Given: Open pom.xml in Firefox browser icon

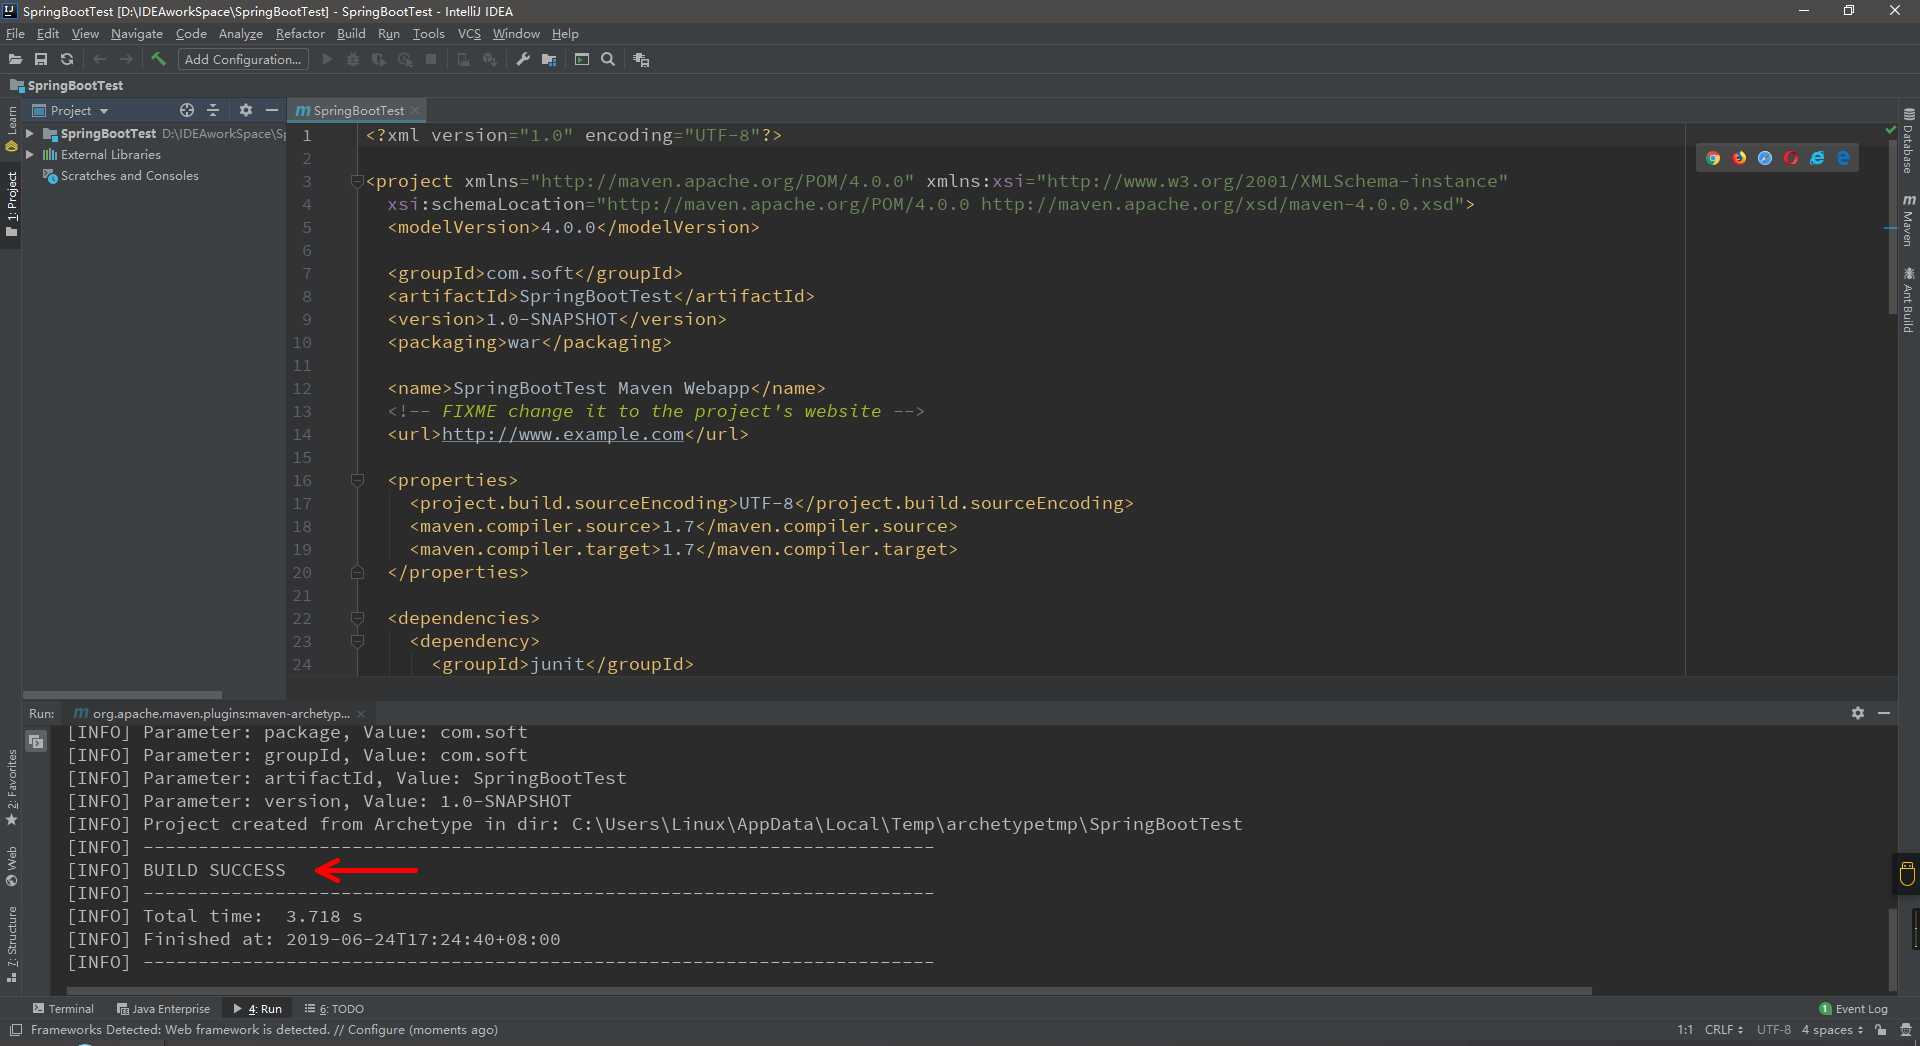Looking at the screenshot, I should 1739,158.
